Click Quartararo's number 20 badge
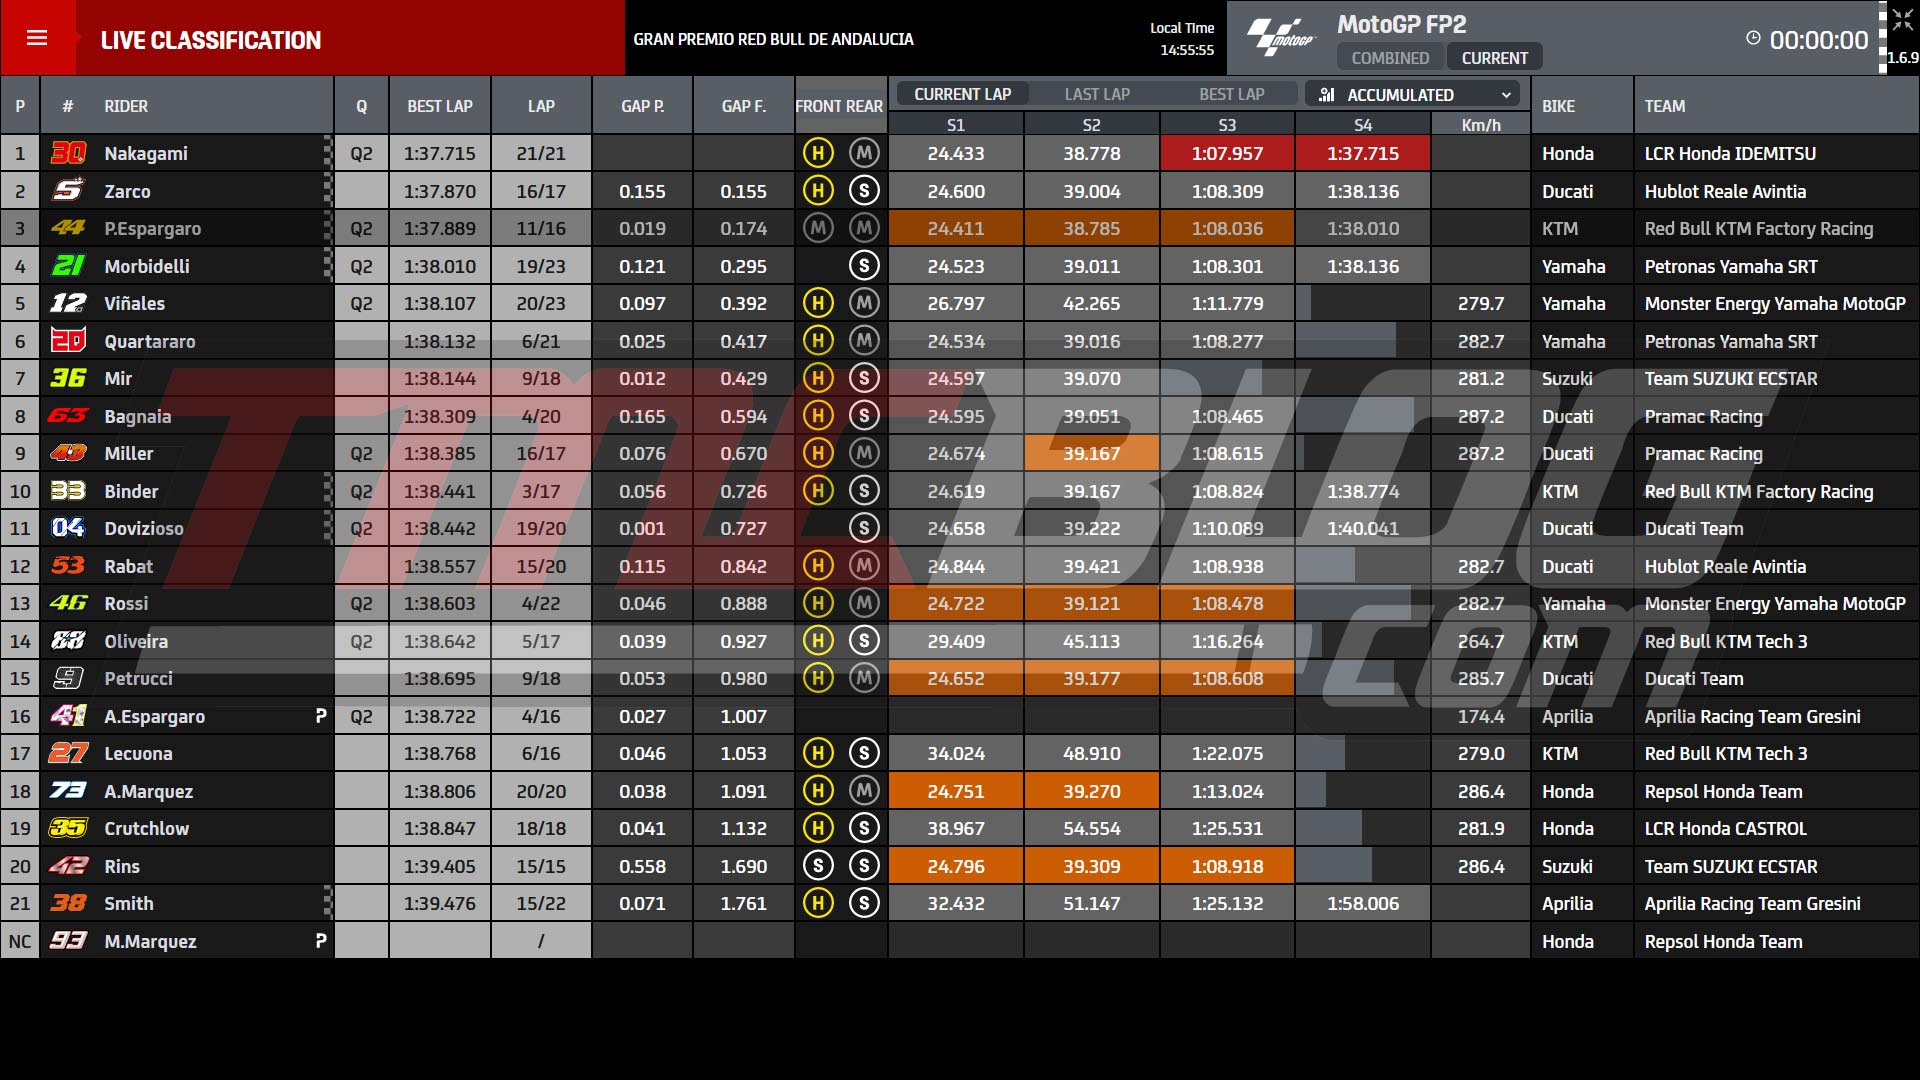The height and width of the screenshot is (1080, 1920). pos(68,340)
